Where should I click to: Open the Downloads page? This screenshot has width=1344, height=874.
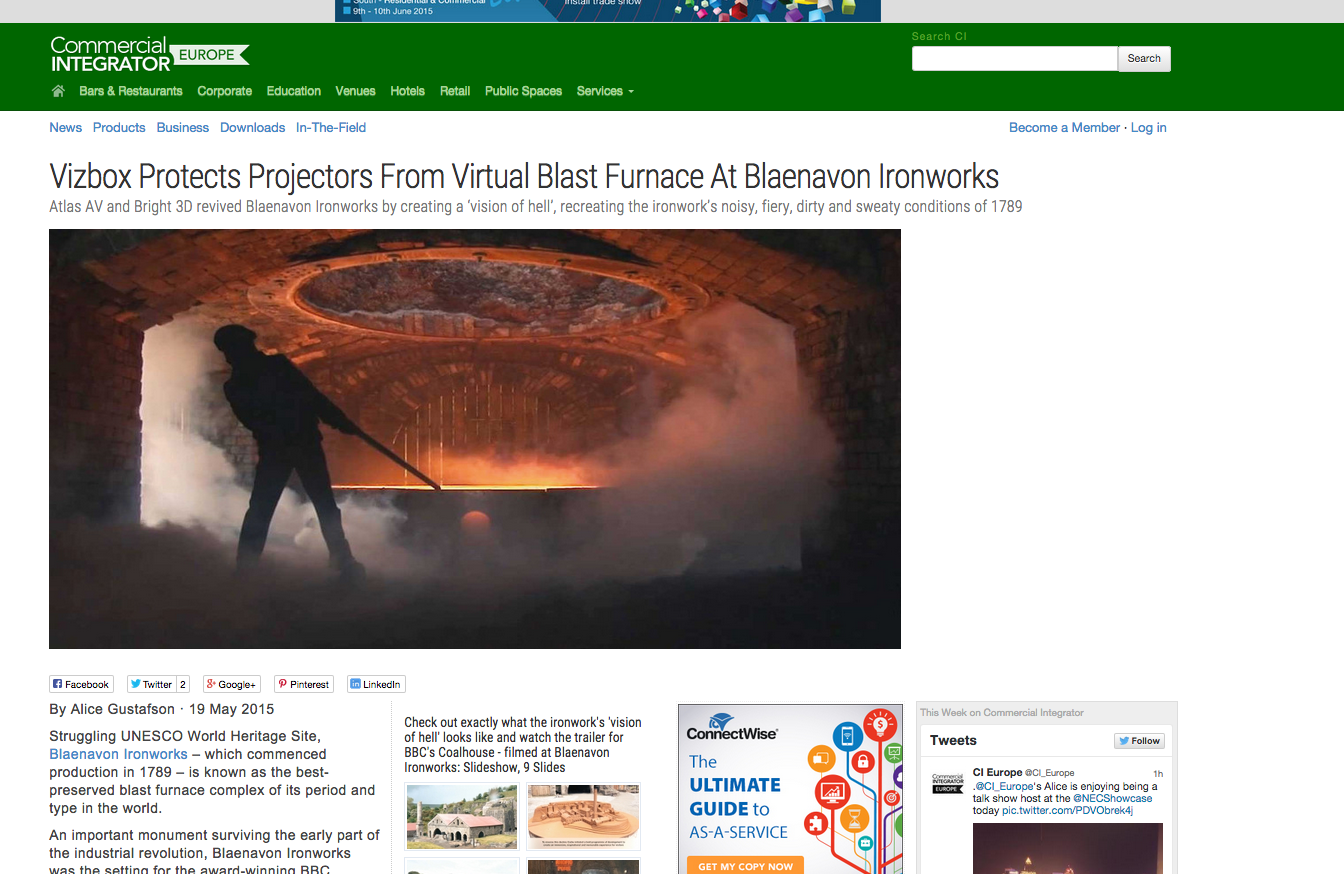tap(253, 127)
